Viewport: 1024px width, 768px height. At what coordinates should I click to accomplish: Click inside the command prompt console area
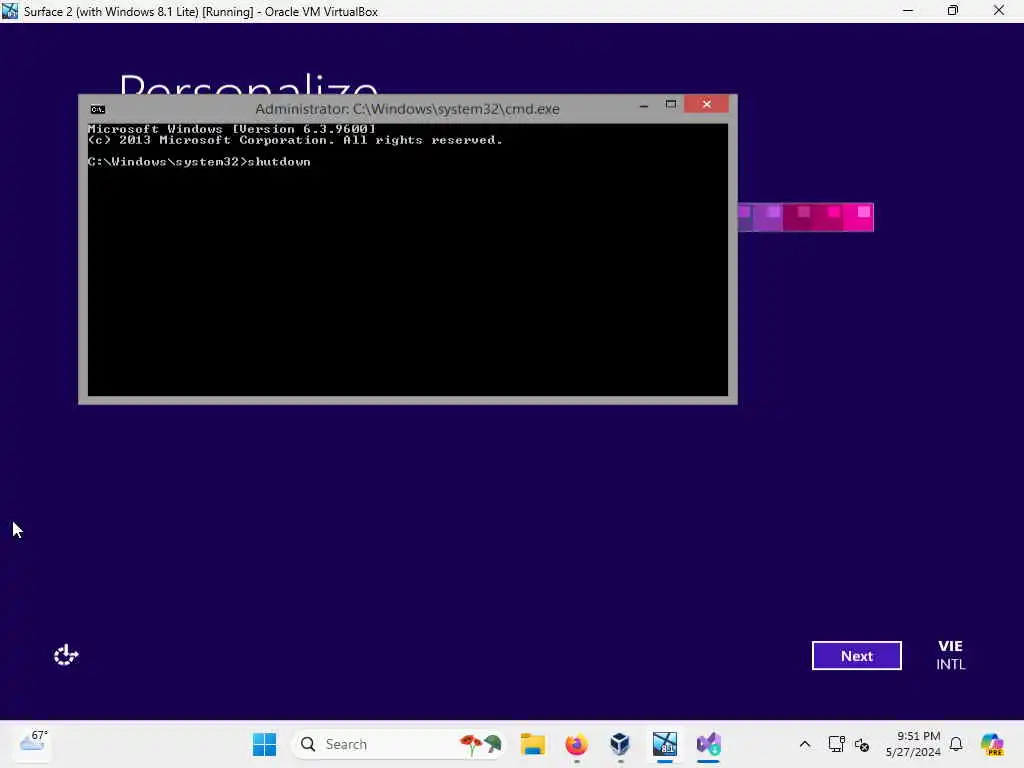(408, 260)
